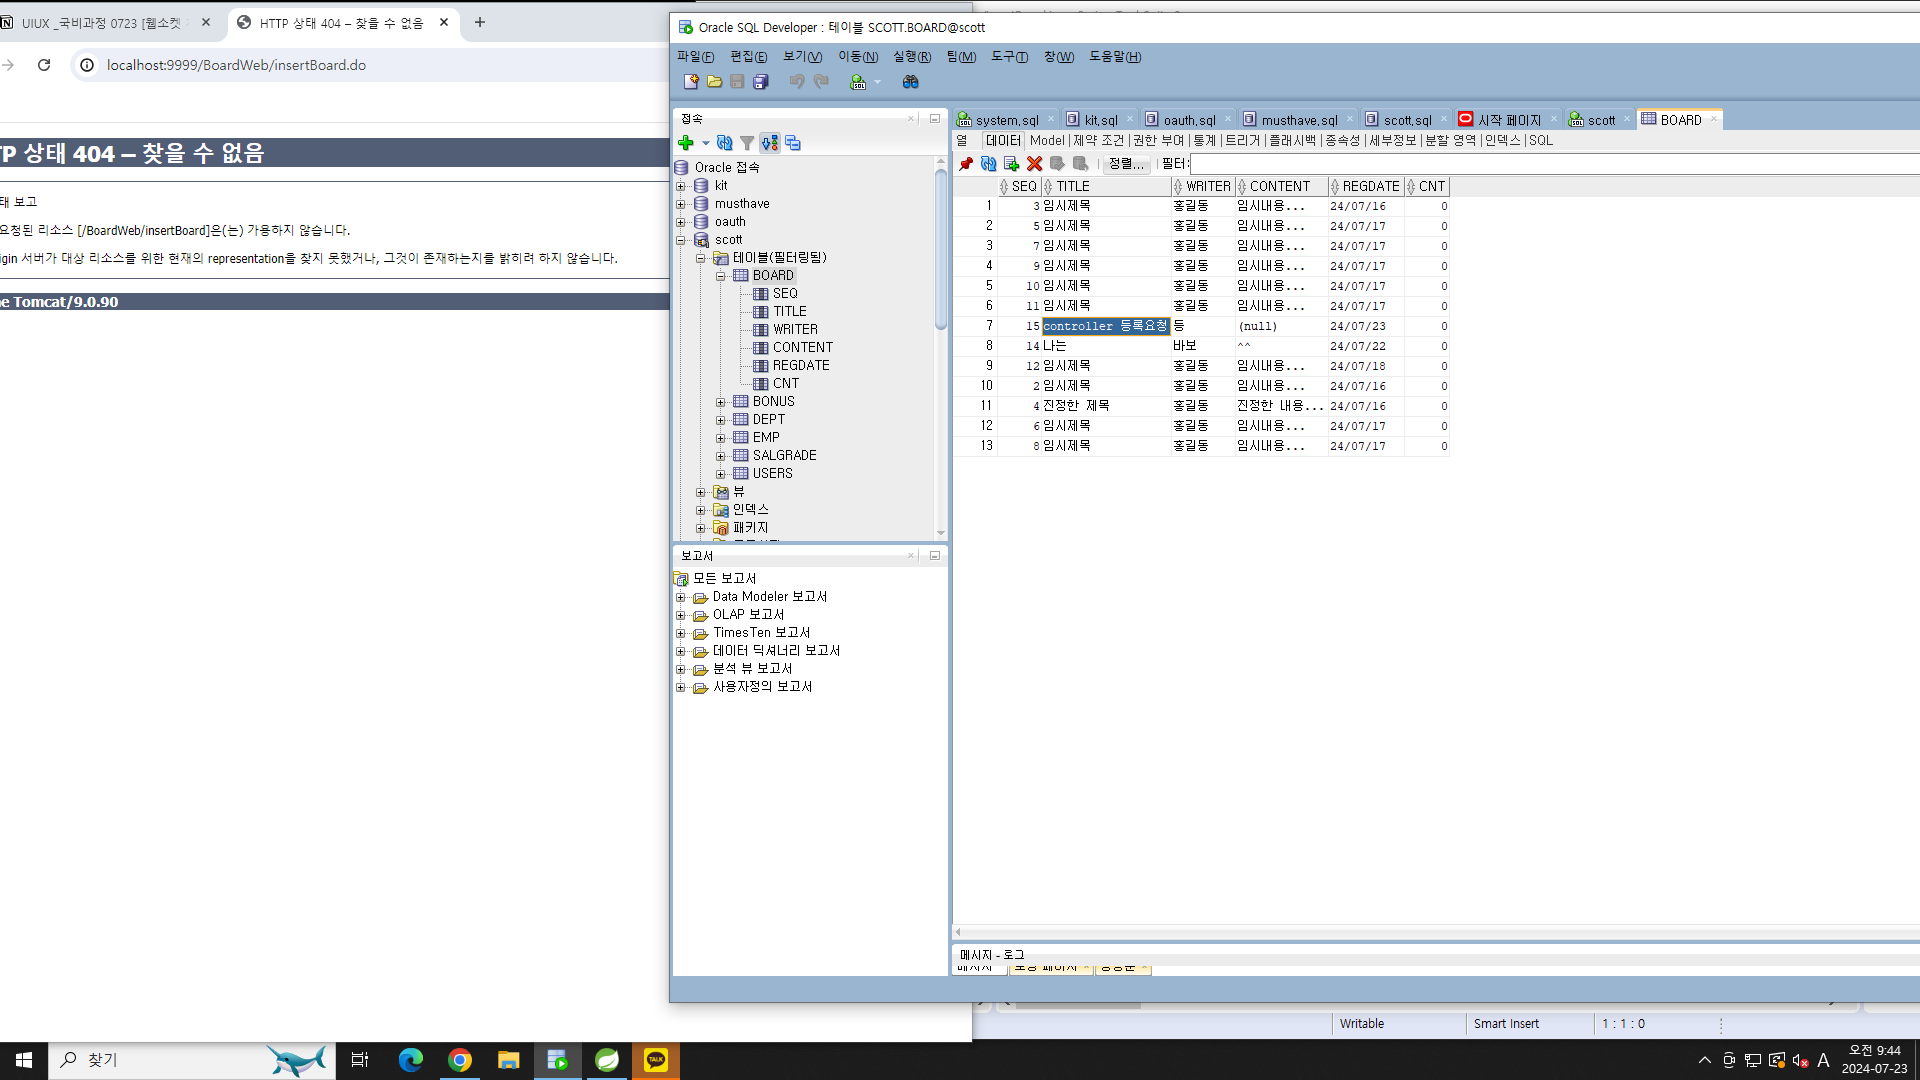Click the 필터 filter input field
This screenshot has height=1080, width=1920.
[1550, 164]
